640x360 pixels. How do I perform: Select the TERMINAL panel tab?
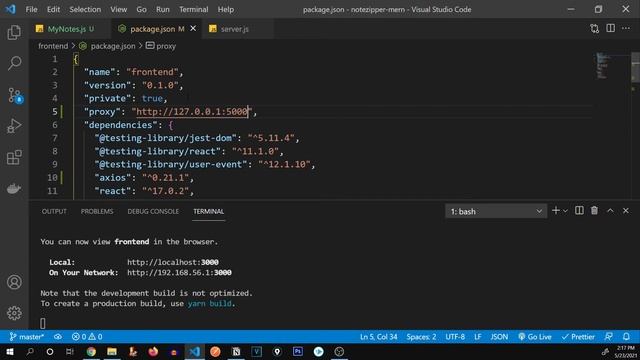pos(209,211)
